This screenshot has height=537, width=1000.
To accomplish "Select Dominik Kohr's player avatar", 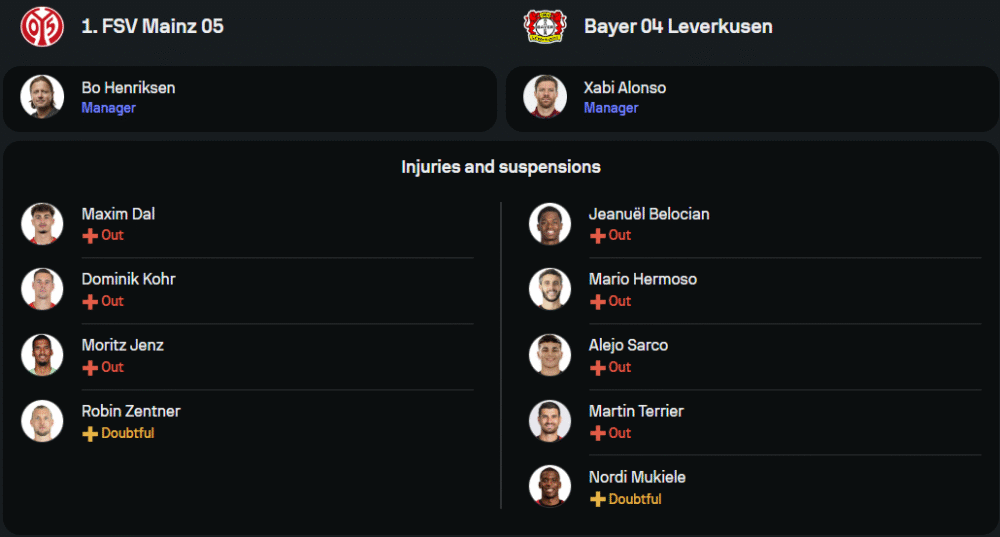I will (x=42, y=289).
